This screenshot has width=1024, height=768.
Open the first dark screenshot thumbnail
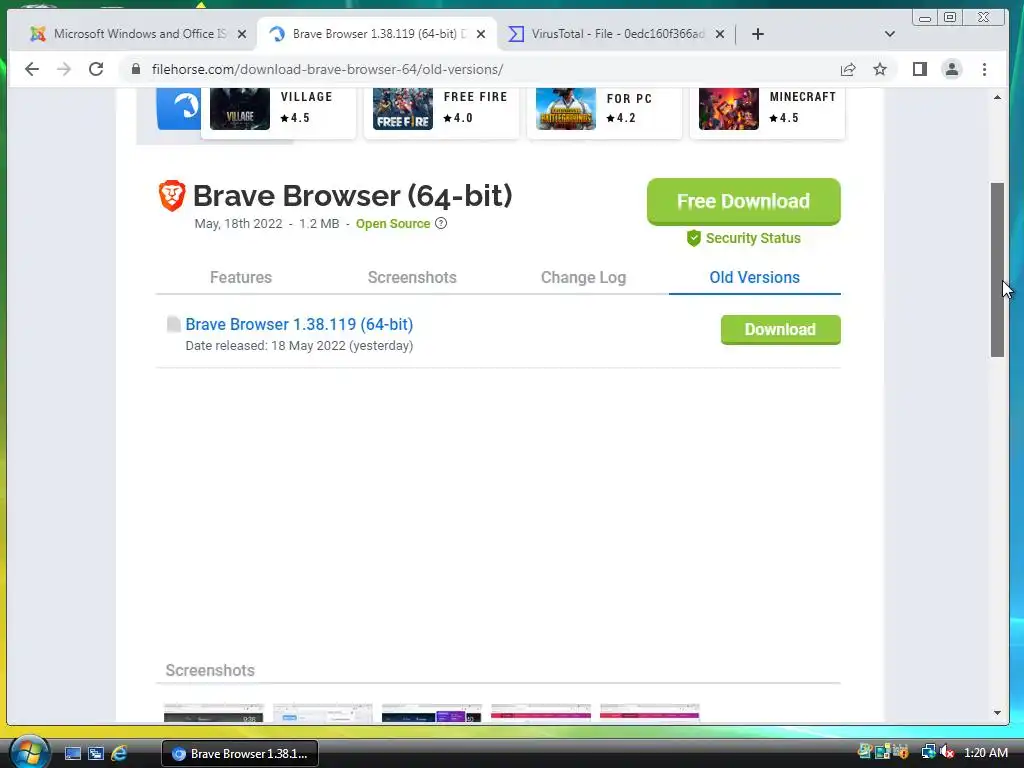(x=214, y=712)
